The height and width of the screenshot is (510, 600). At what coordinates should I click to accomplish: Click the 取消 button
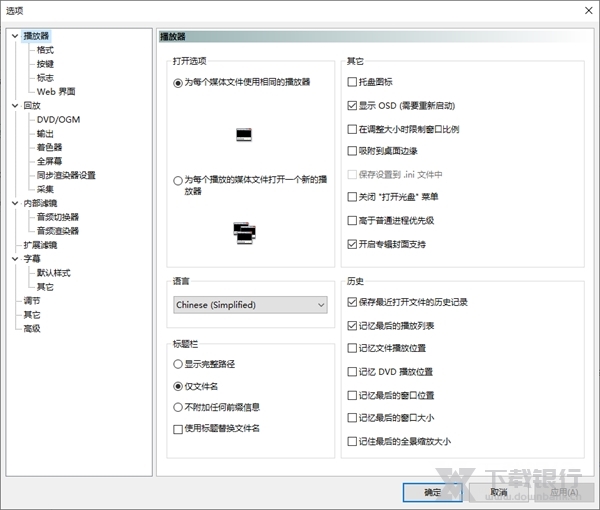click(499, 492)
